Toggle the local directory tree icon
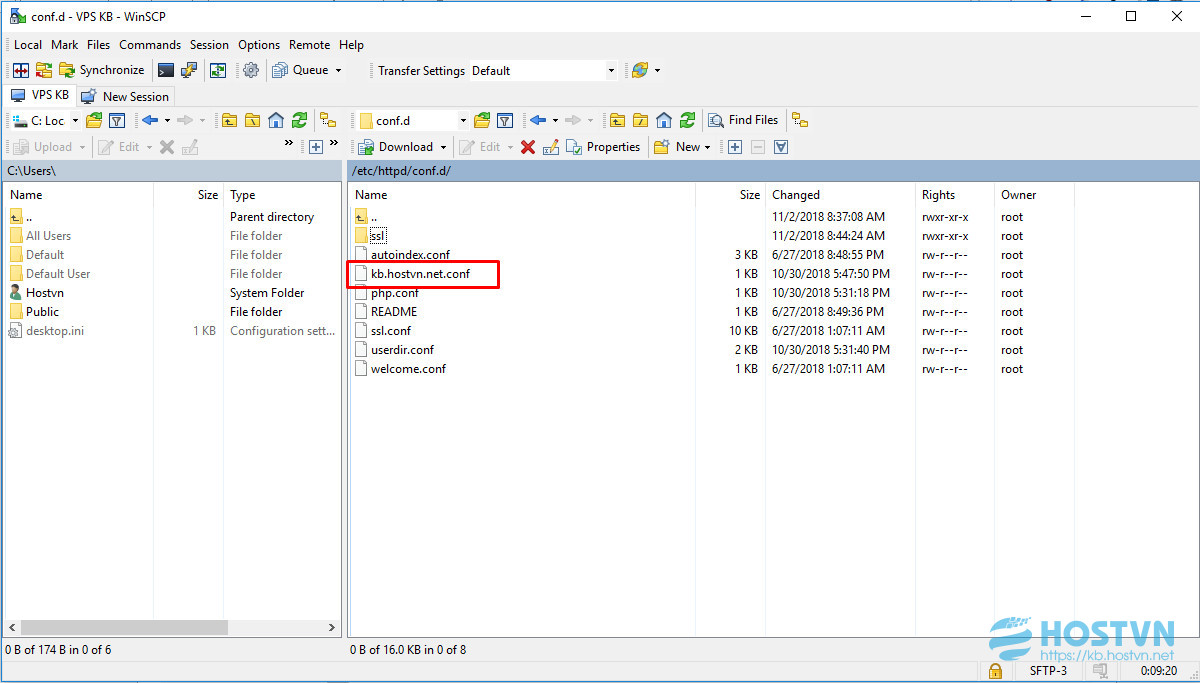1200x683 pixels. pyautogui.click(x=327, y=120)
